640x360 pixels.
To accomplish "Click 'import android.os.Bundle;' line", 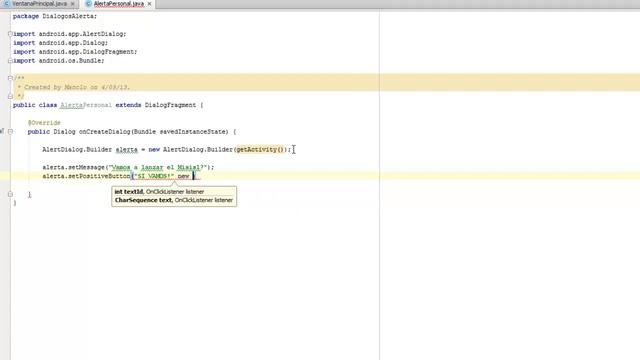I will click(58, 61).
